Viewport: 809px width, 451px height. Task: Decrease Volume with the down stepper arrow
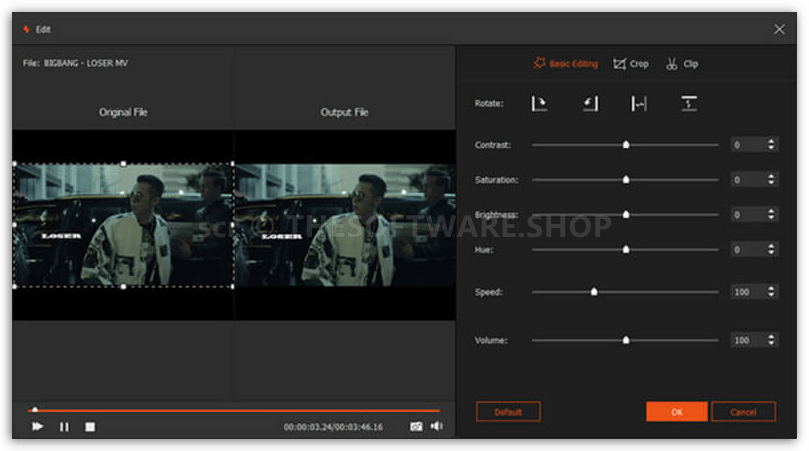point(771,344)
